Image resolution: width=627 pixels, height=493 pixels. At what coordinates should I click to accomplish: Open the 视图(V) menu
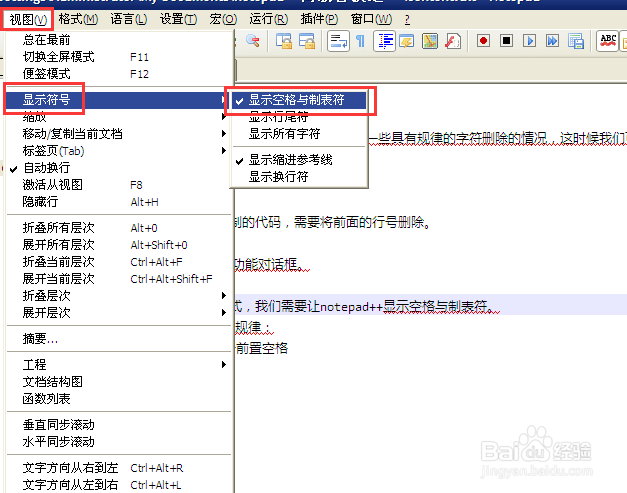(x=28, y=19)
